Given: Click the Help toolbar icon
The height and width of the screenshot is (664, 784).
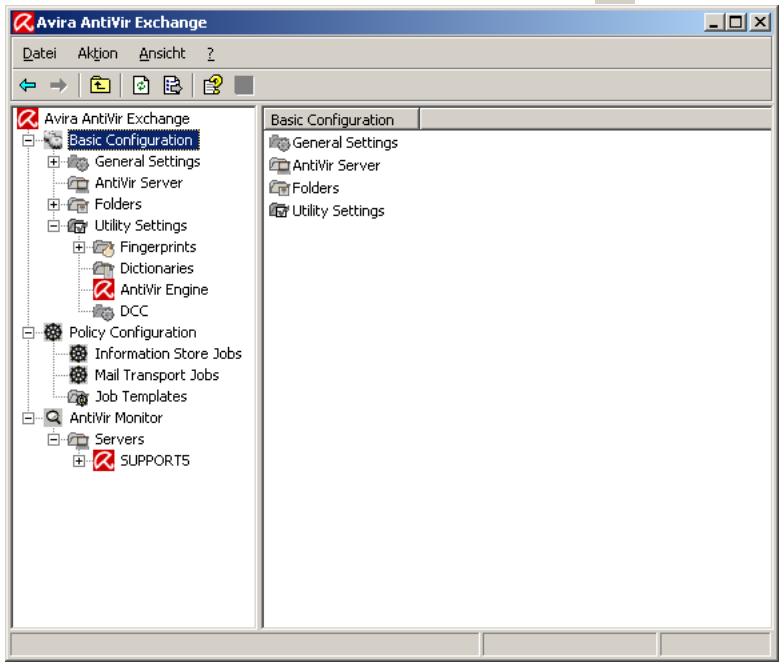Looking at the screenshot, I should (x=213, y=85).
